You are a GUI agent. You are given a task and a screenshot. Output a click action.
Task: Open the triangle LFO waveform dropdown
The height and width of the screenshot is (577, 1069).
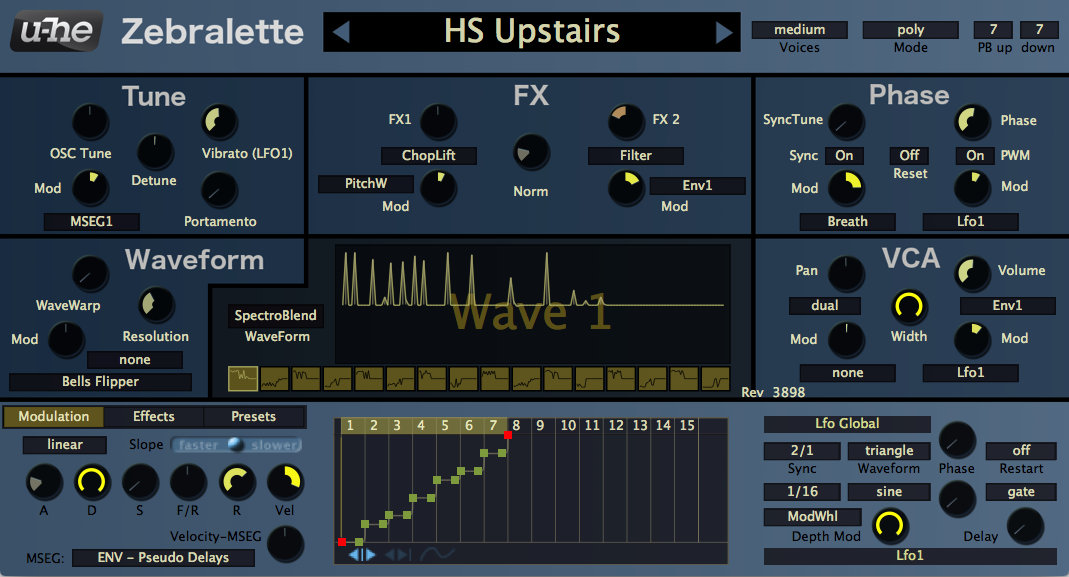tap(889, 450)
